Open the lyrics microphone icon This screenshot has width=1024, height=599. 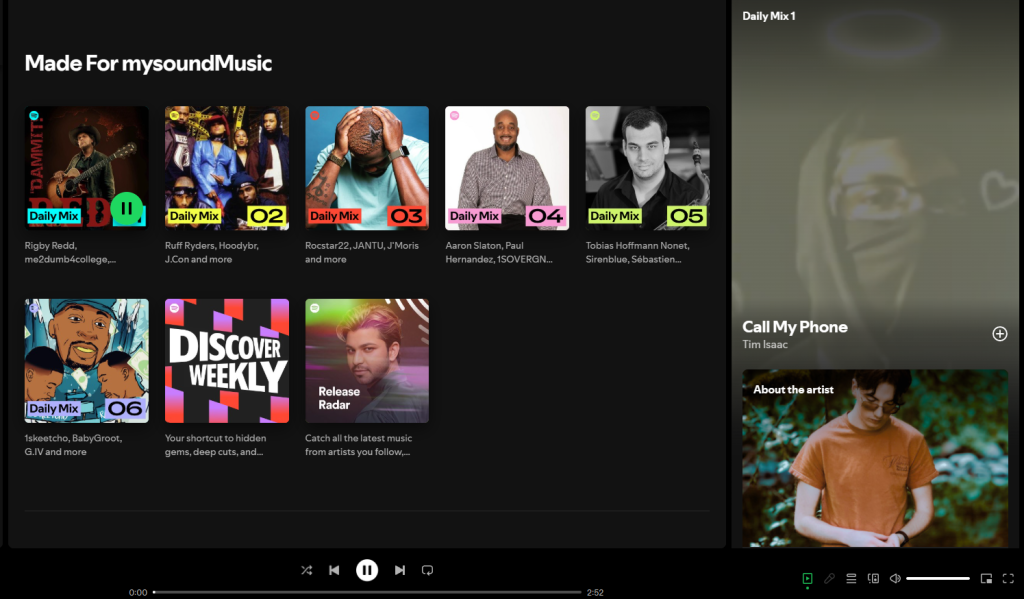pyautogui.click(x=829, y=578)
